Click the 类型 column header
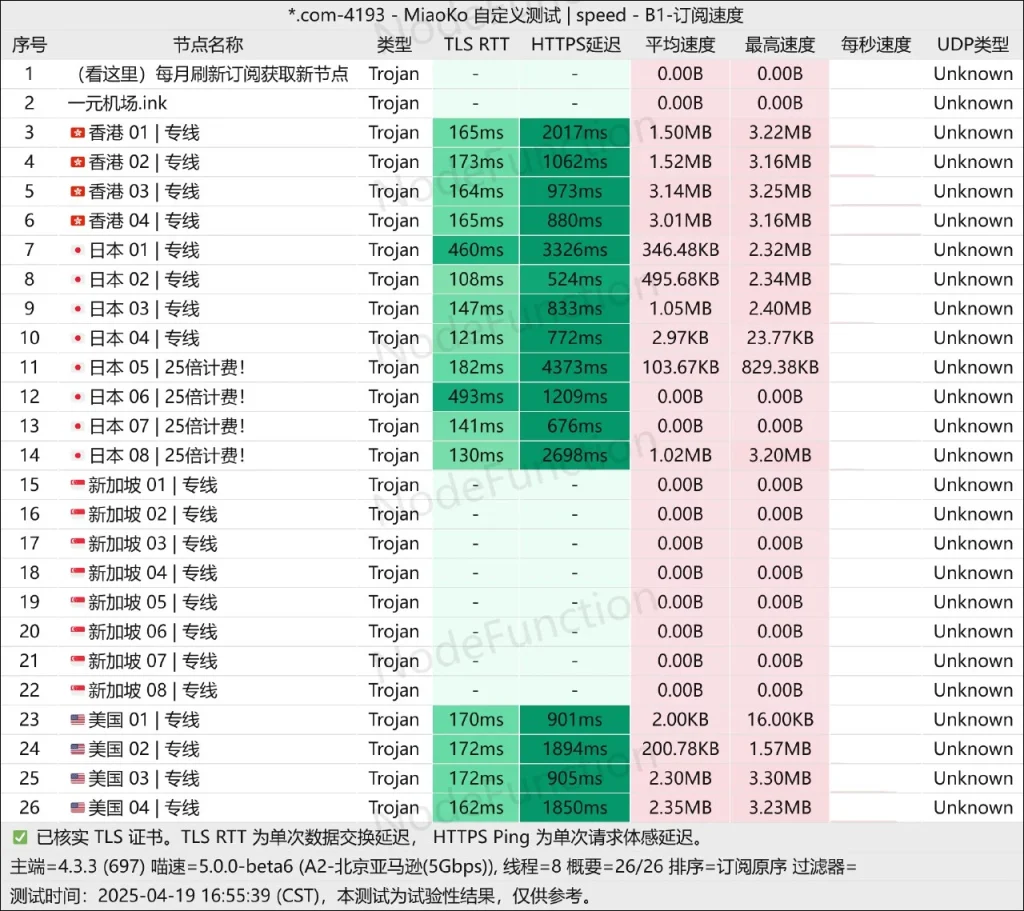This screenshot has width=1024, height=911. [x=394, y=44]
